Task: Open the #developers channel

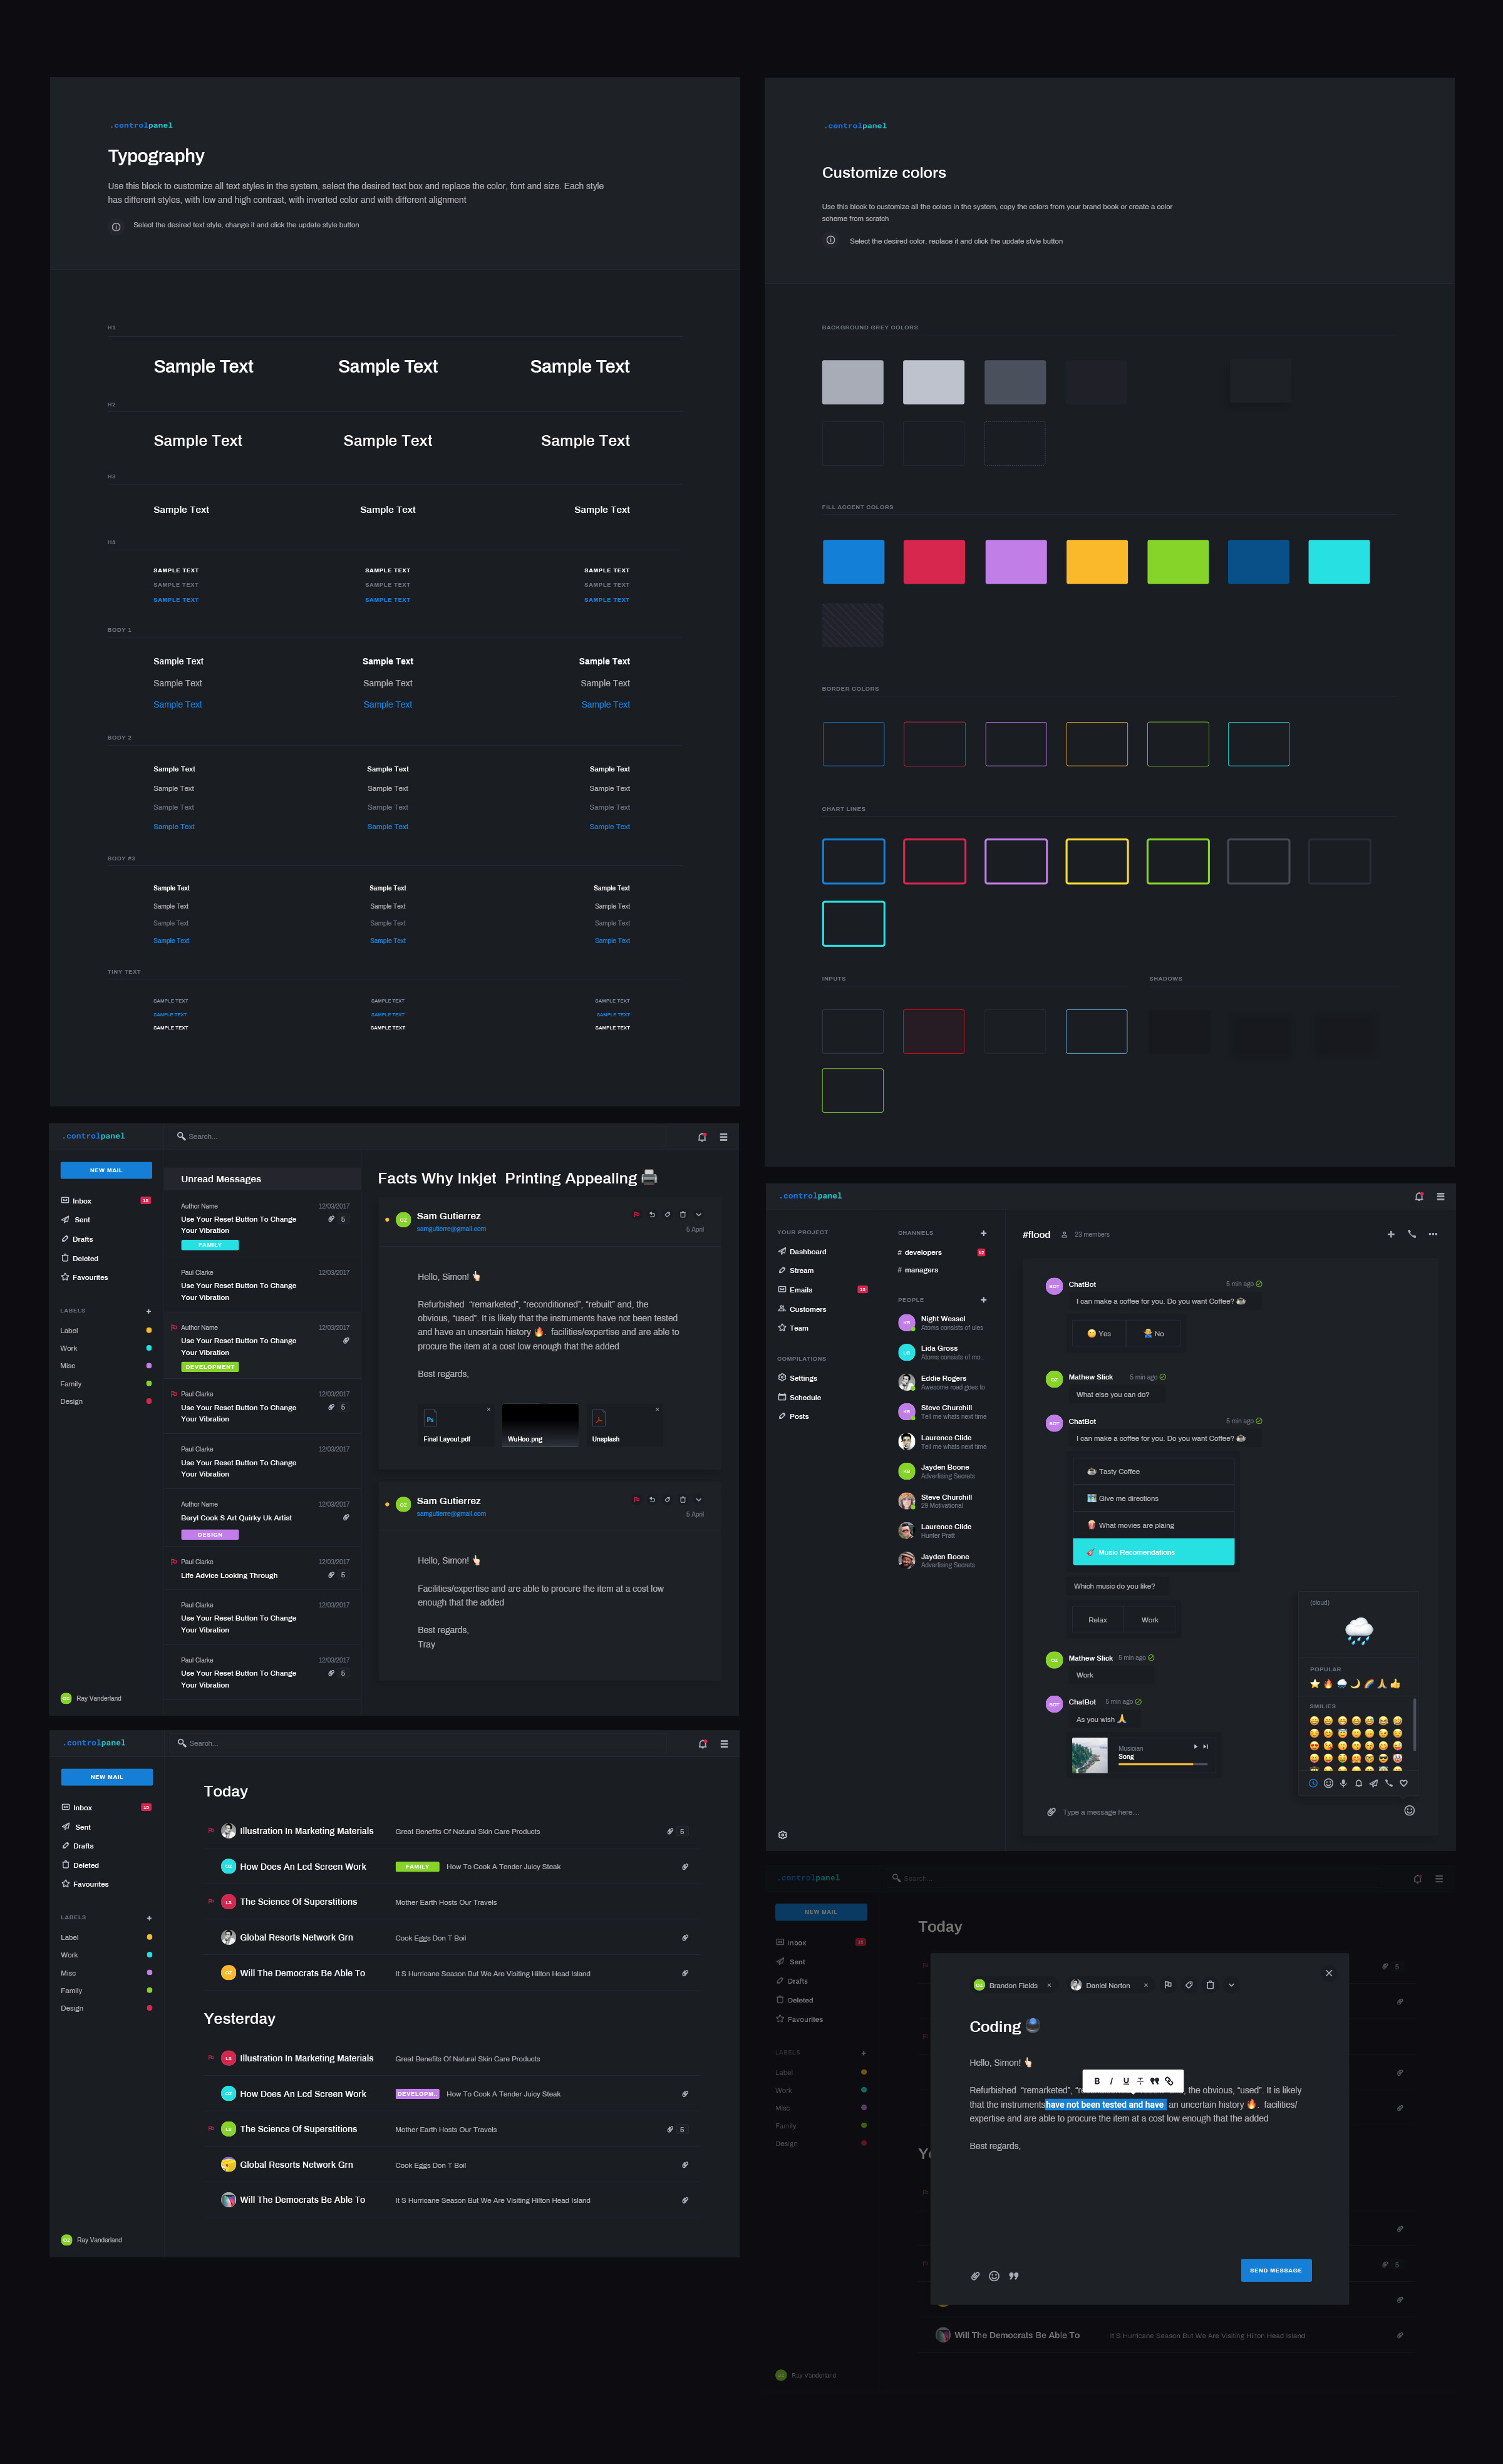Action: click(925, 1252)
